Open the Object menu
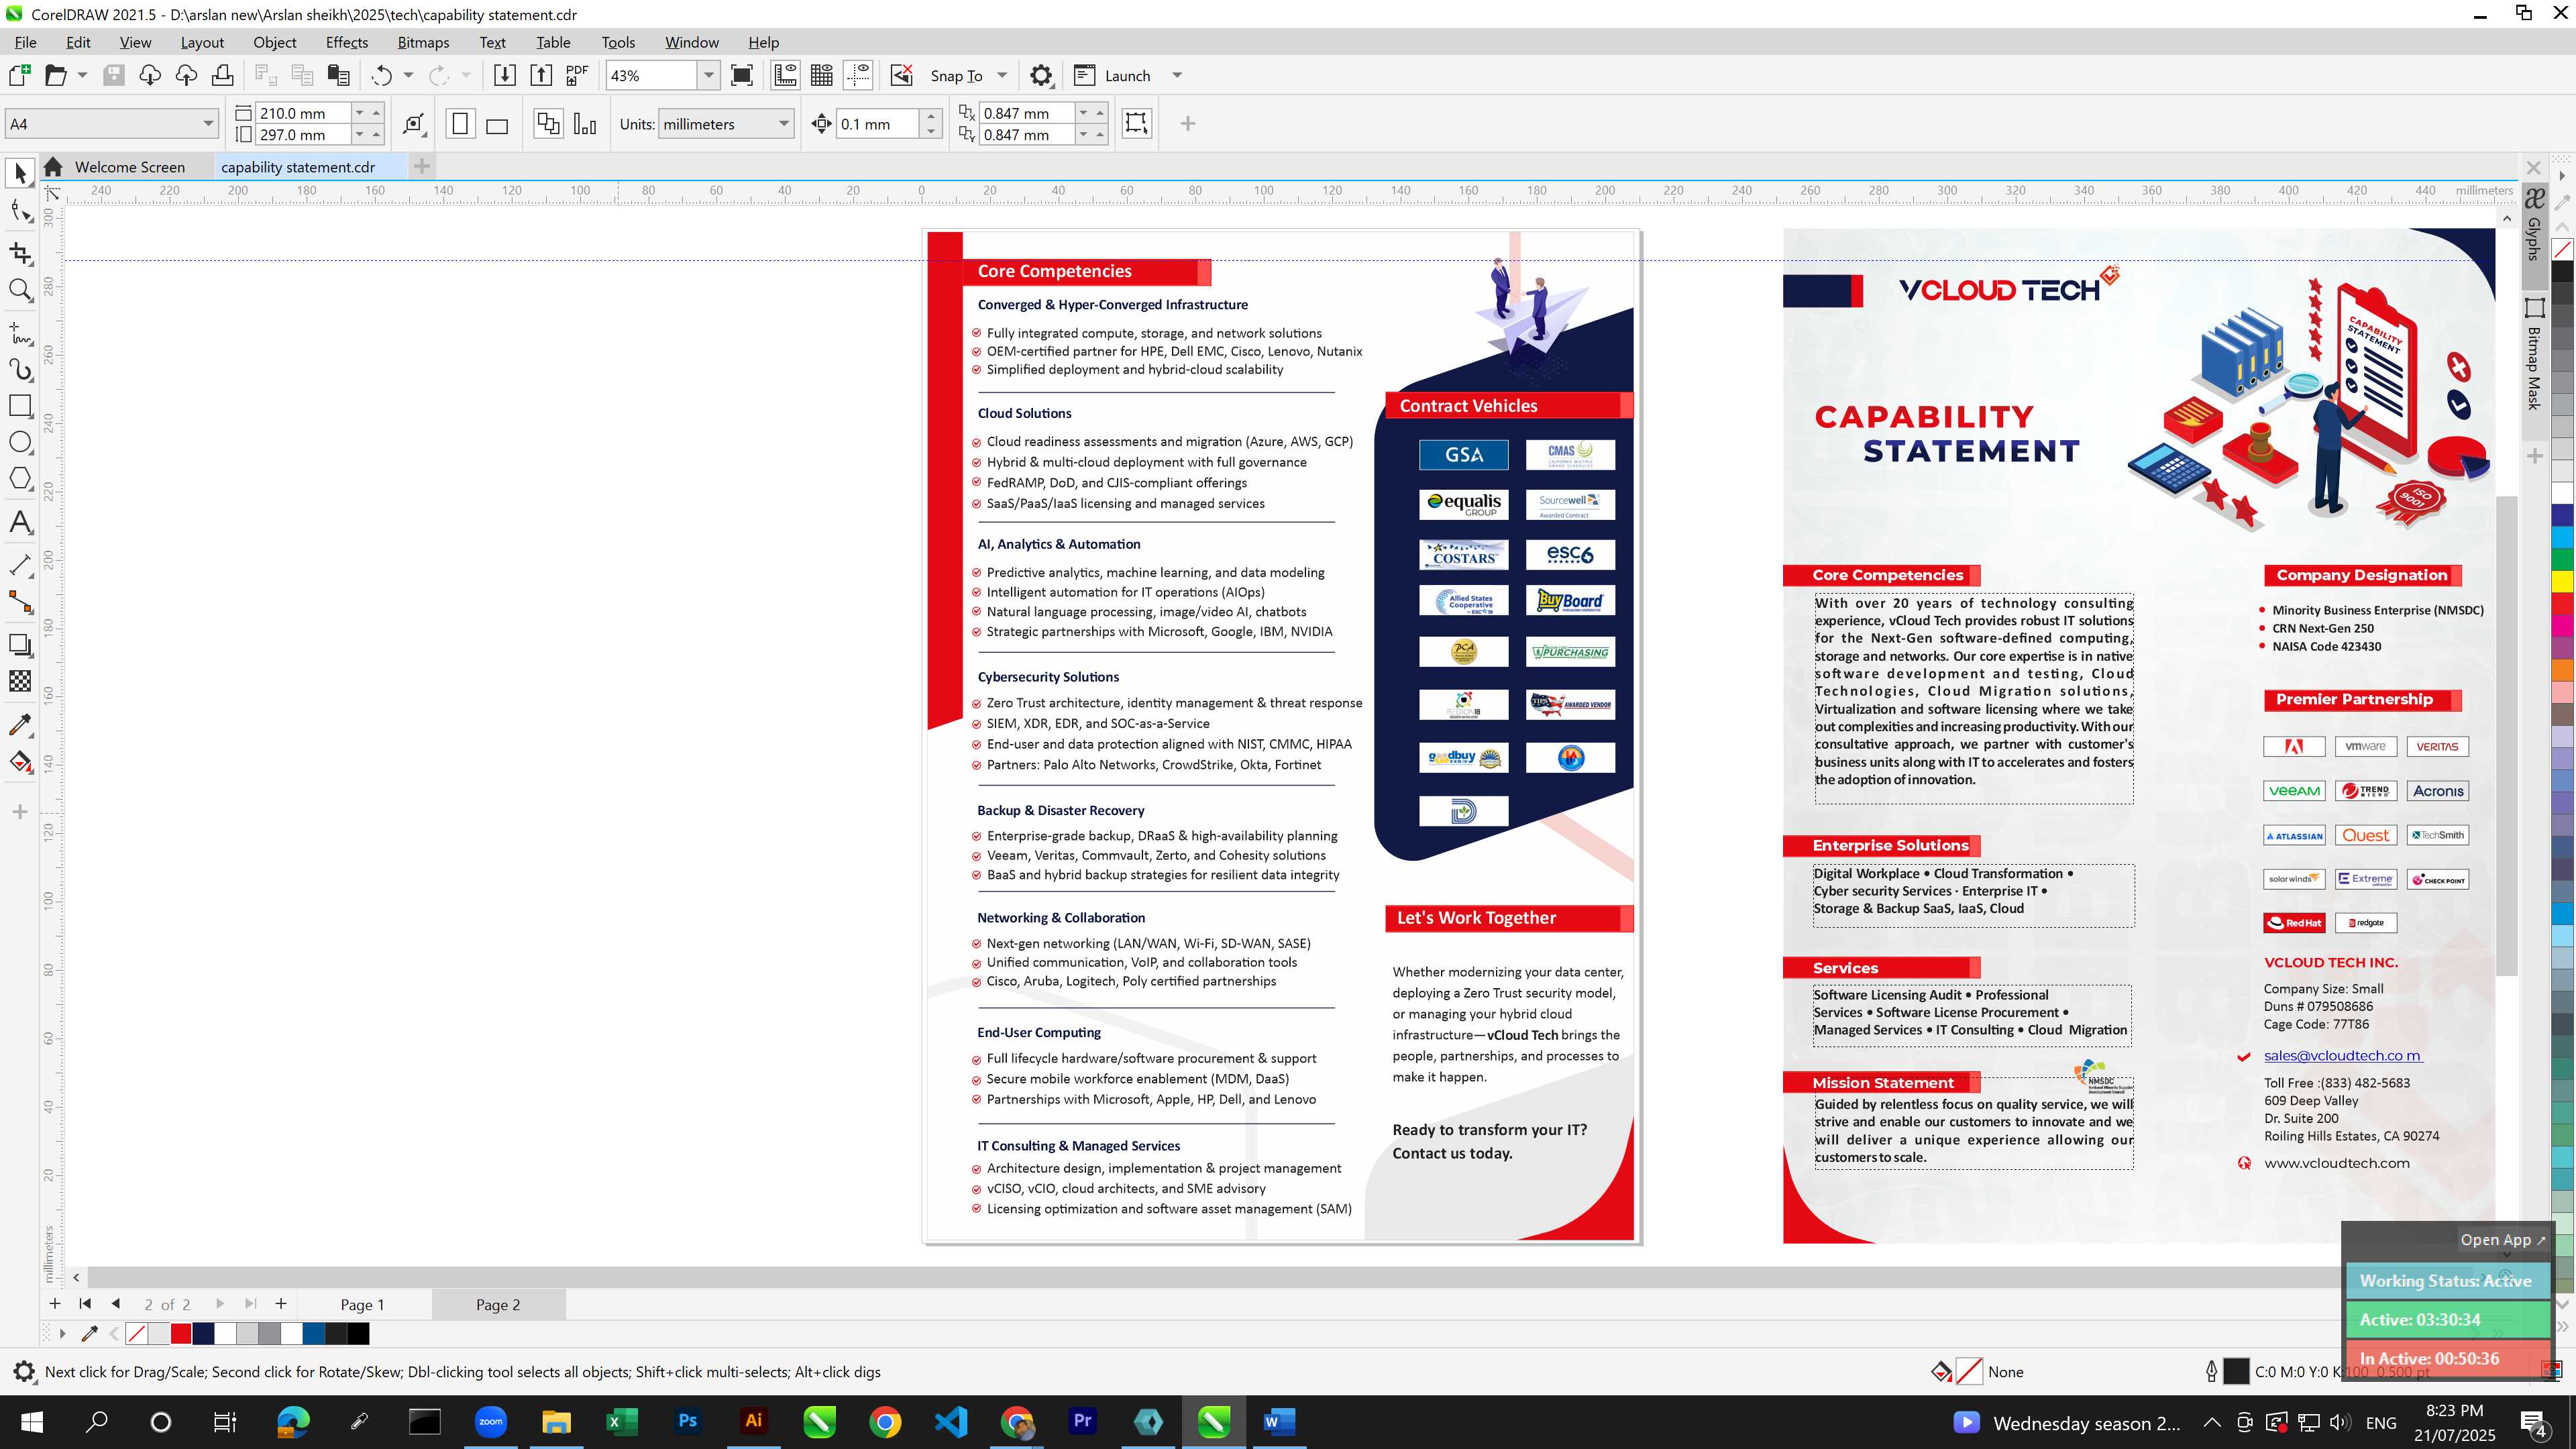 pos(274,42)
